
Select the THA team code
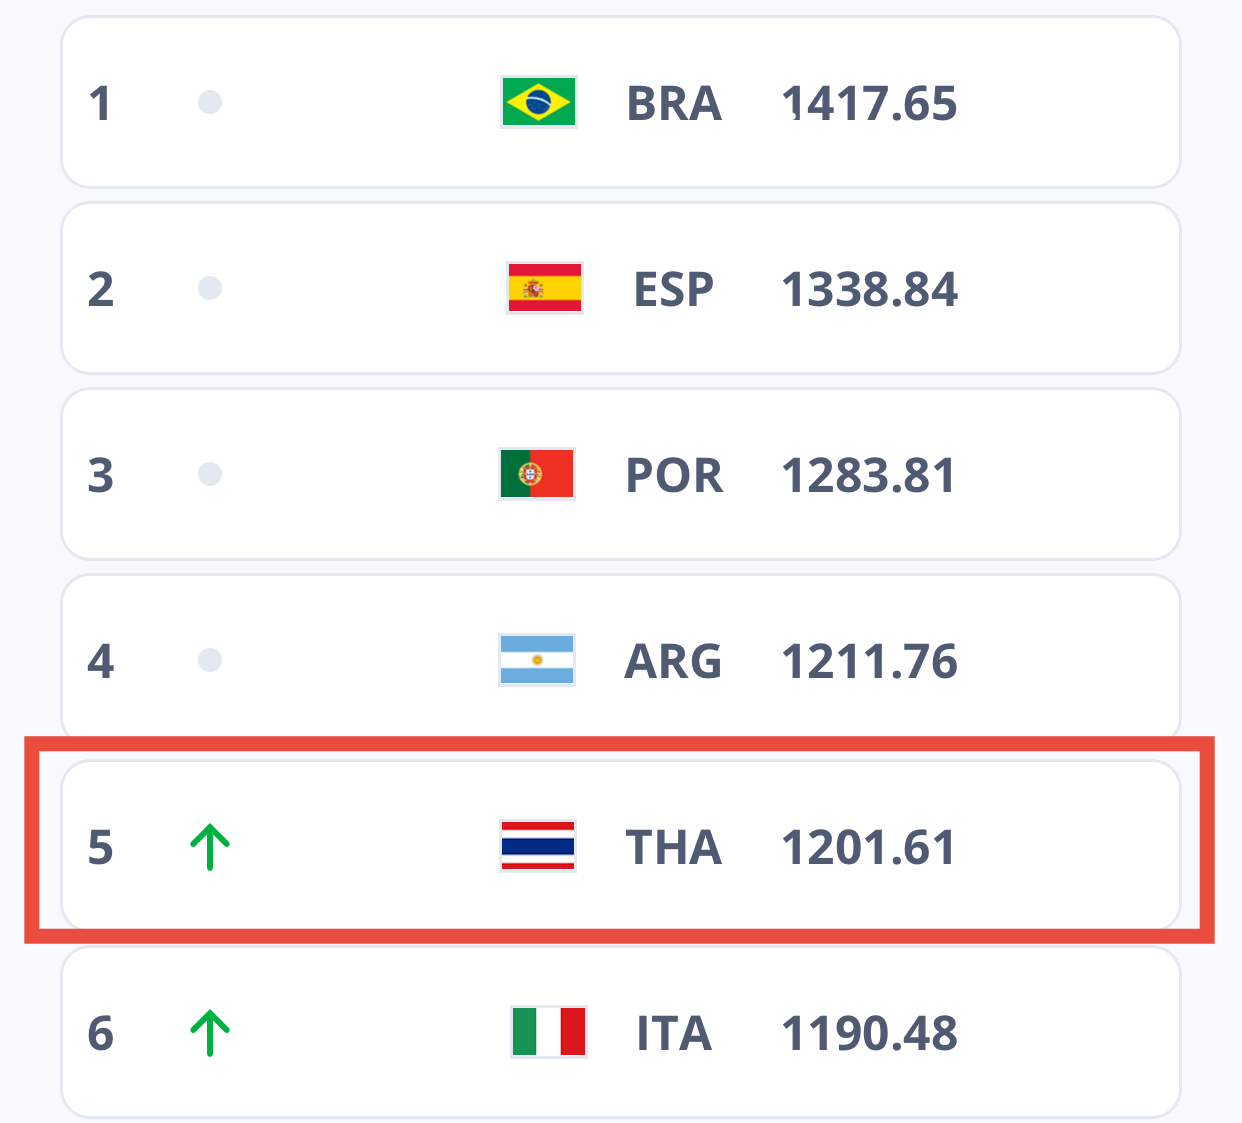coord(674,848)
